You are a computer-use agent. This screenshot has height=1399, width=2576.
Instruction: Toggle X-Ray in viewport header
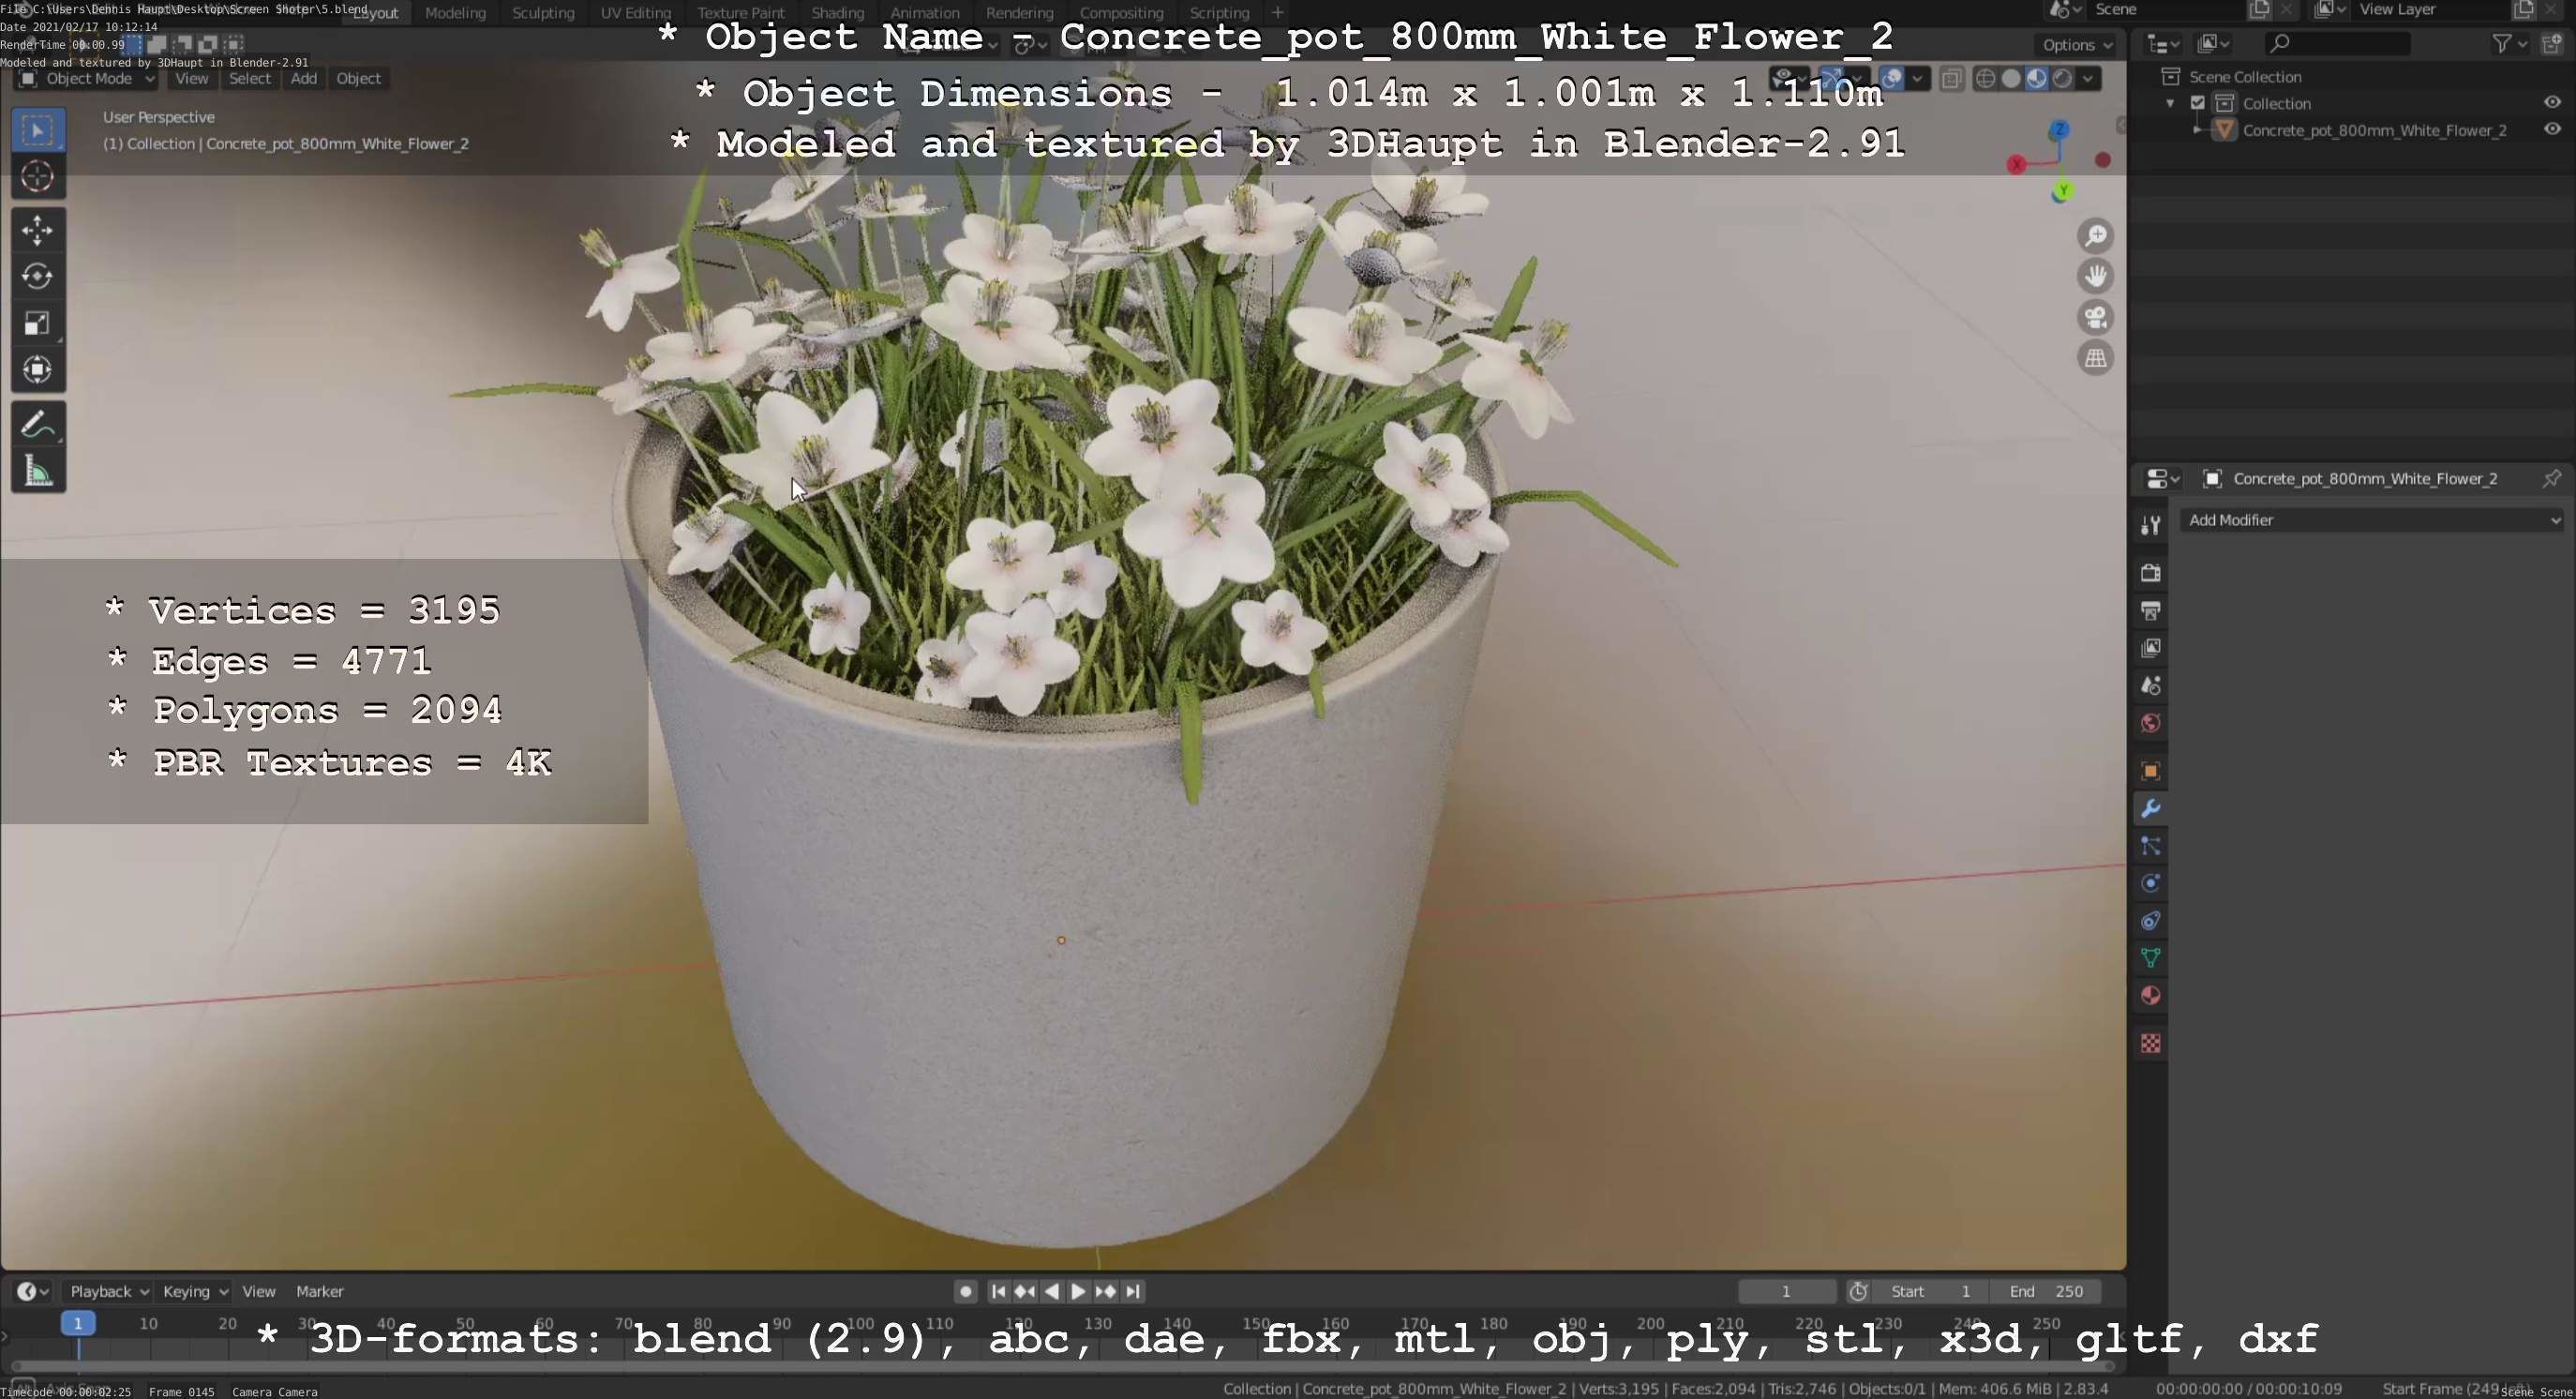(x=1951, y=79)
